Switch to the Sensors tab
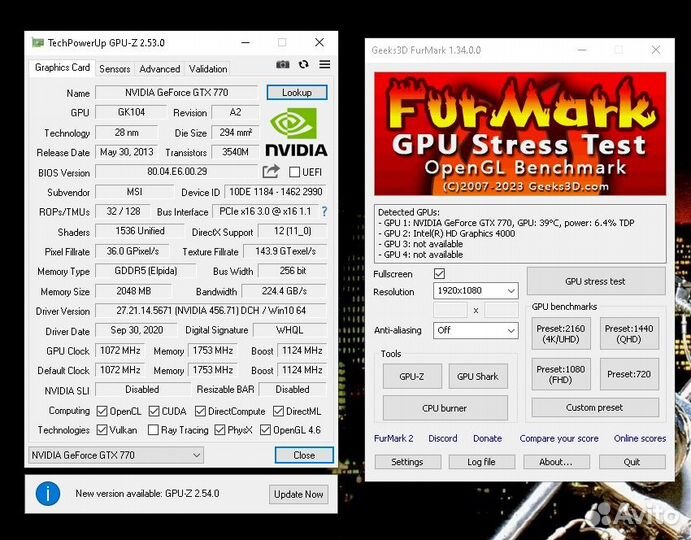The height and width of the screenshot is (540, 691). coord(115,69)
